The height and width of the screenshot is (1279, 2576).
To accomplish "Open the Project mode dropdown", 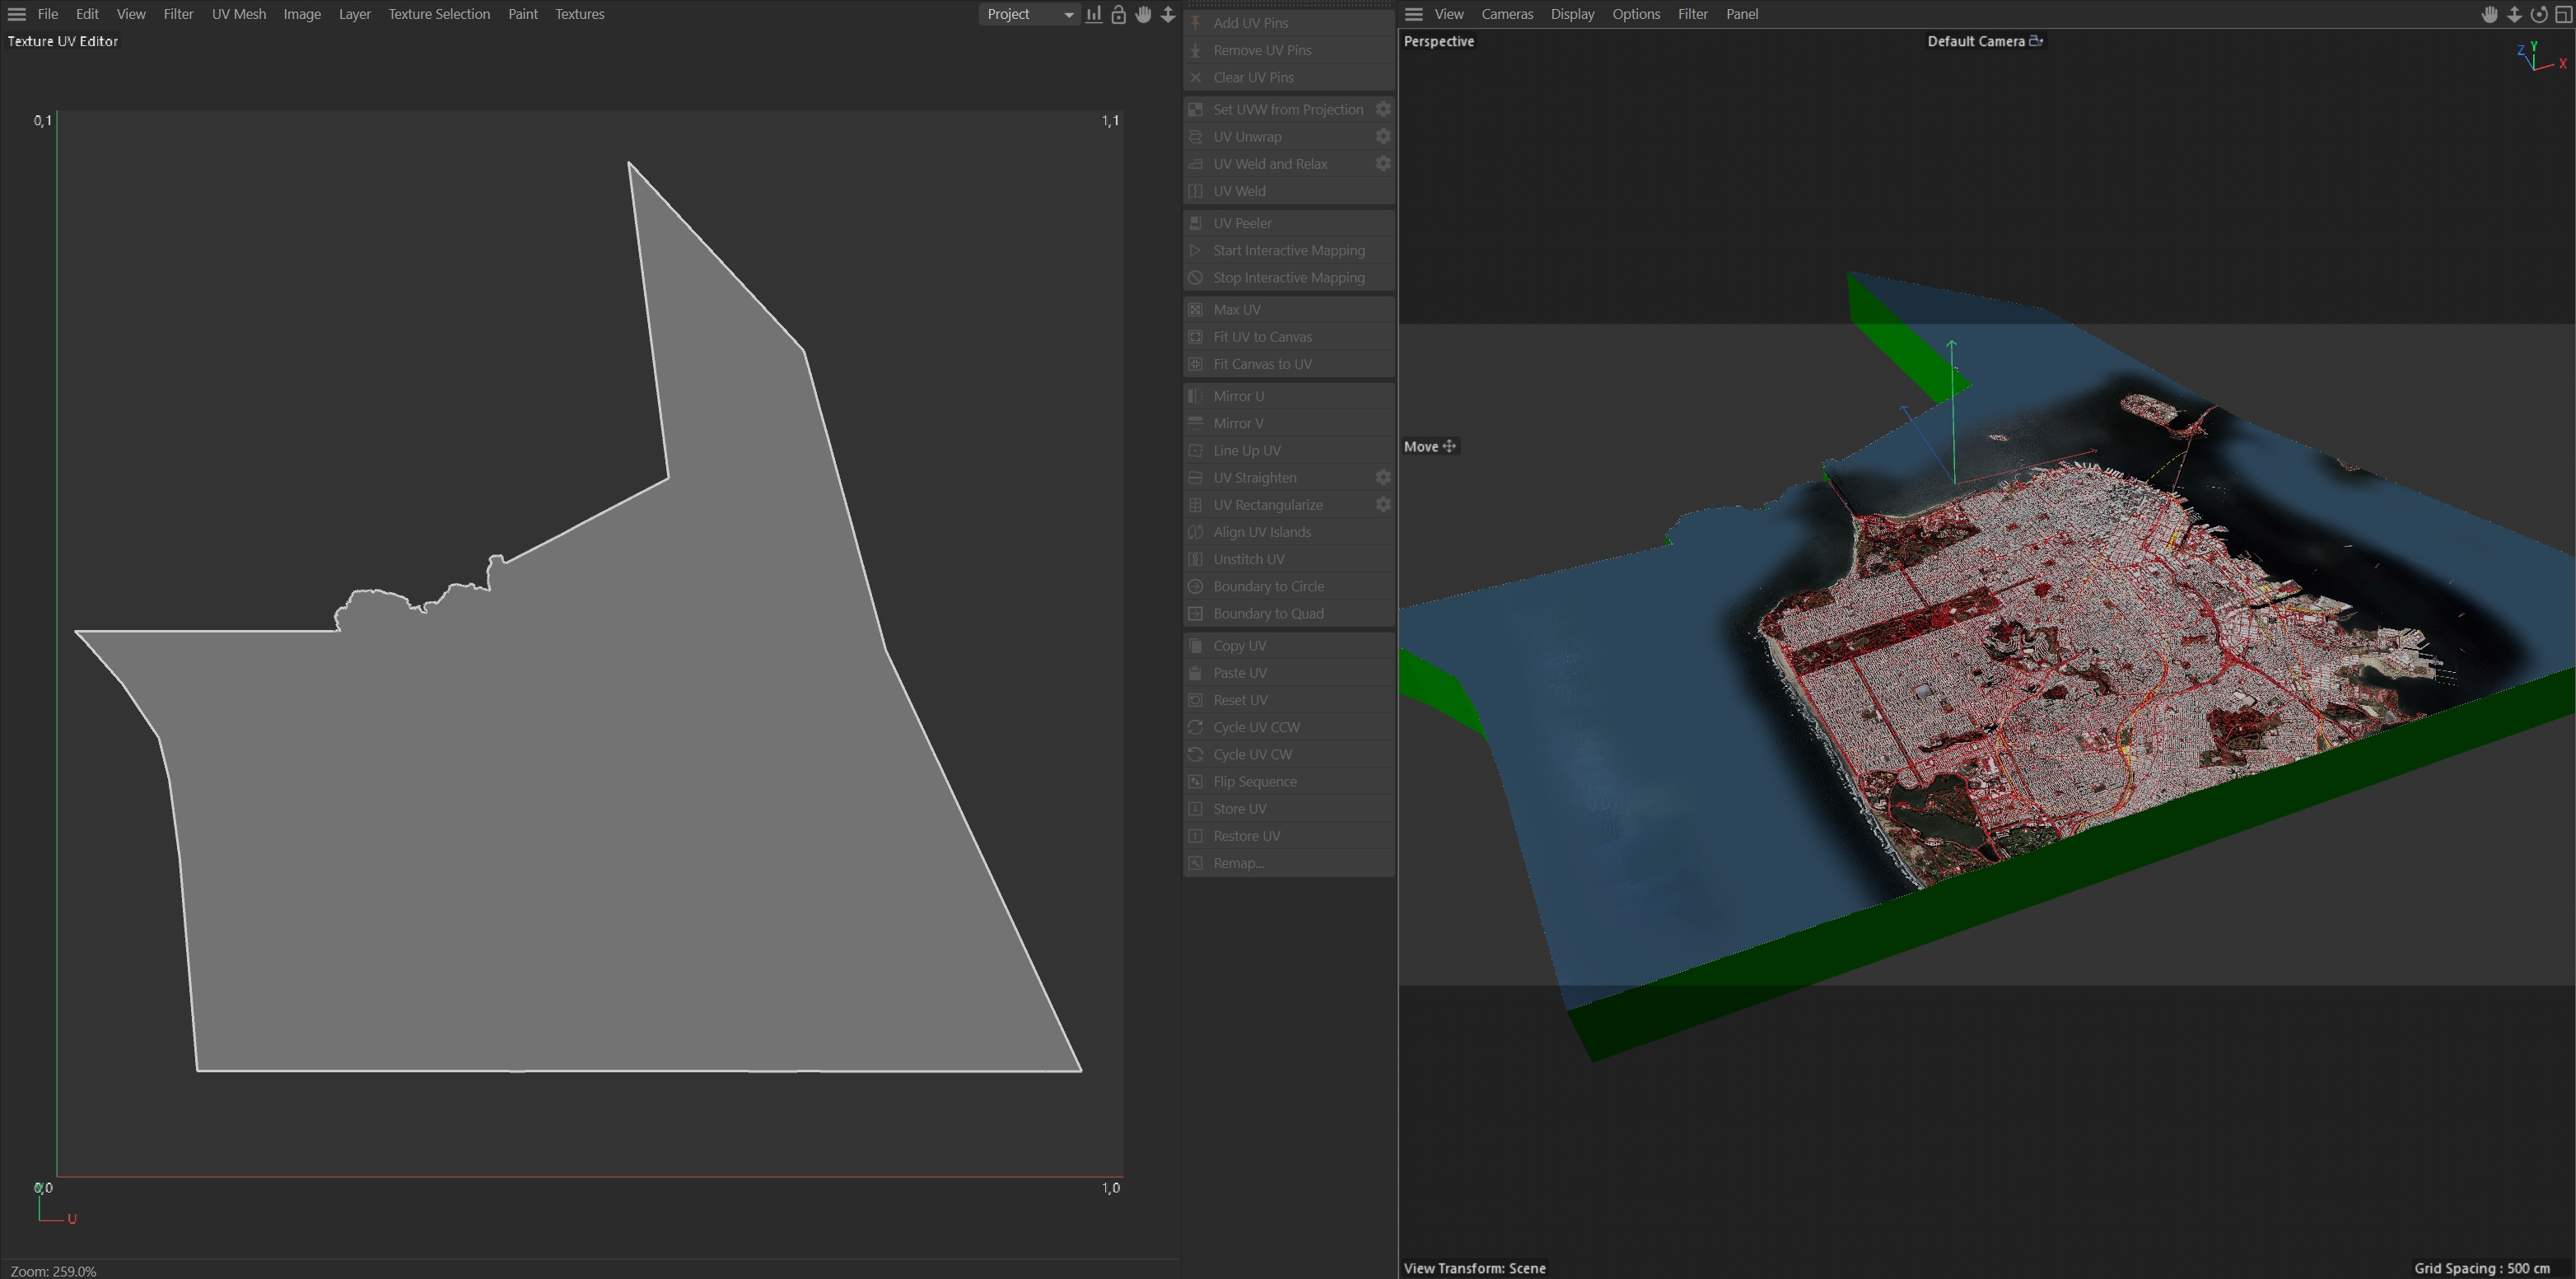I will click(1029, 14).
